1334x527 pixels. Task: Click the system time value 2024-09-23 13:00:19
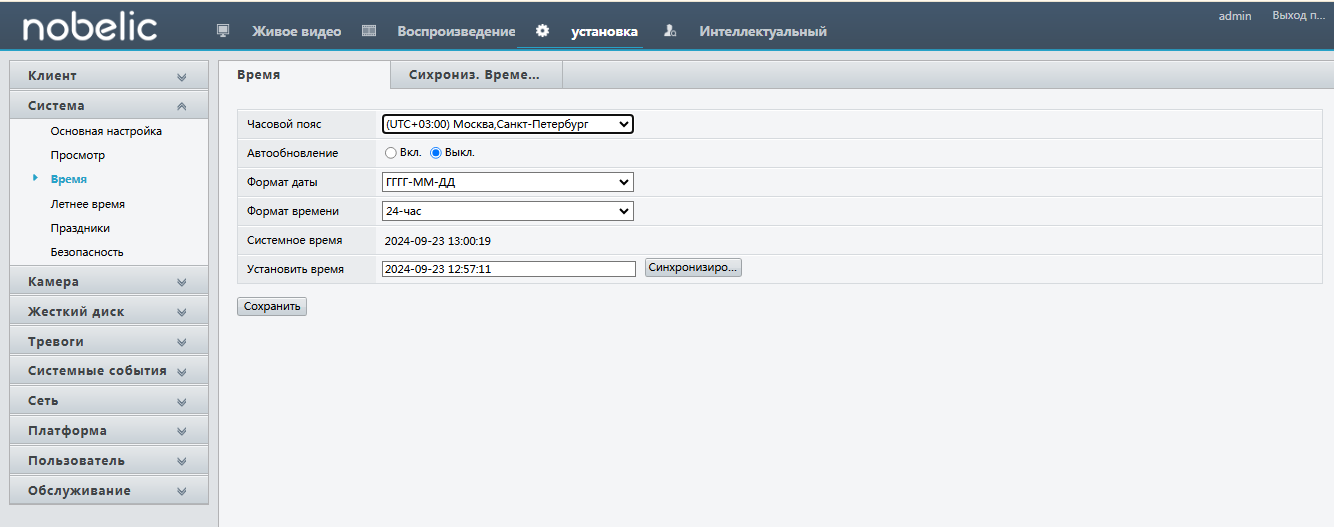click(438, 241)
